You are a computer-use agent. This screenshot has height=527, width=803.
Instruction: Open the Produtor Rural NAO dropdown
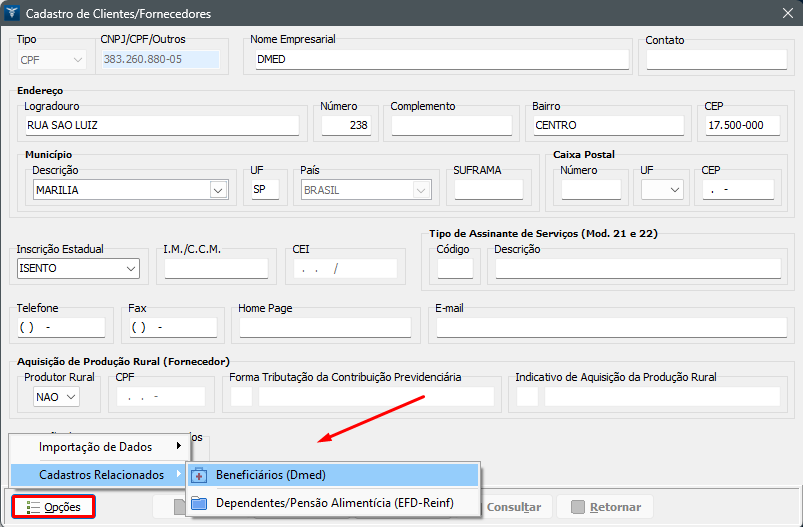[71, 397]
